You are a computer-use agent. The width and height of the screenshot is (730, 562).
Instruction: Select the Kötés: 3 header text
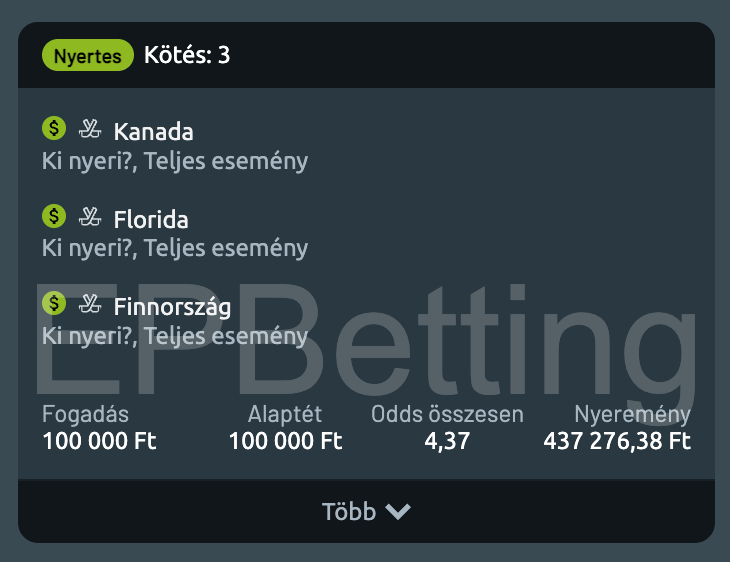click(187, 55)
